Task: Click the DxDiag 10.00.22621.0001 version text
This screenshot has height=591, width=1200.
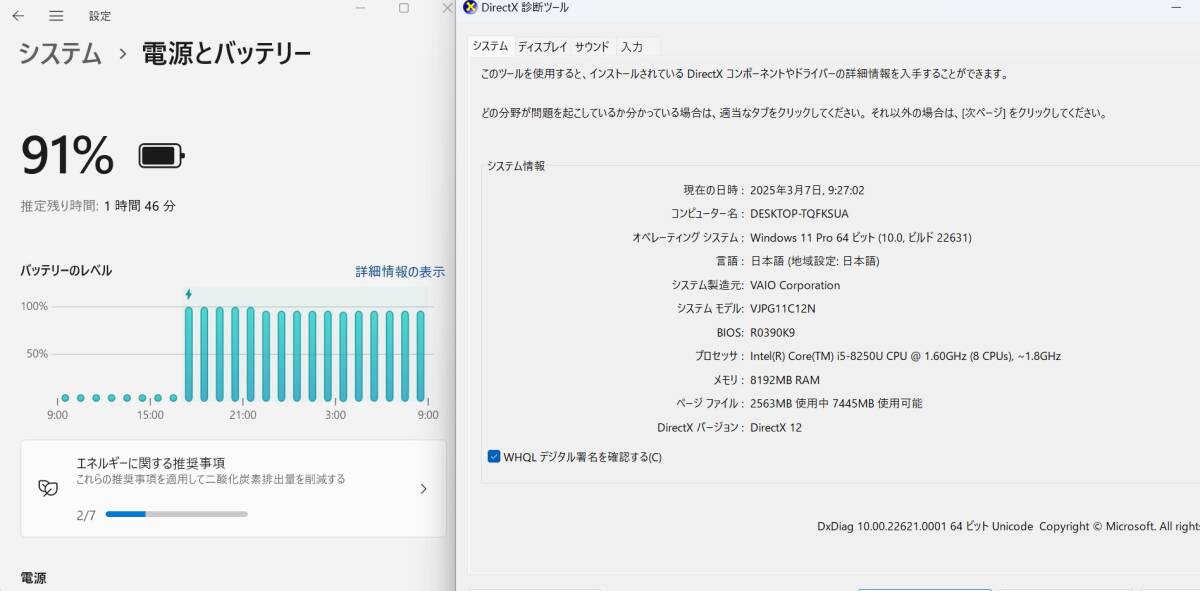Action: coord(925,526)
